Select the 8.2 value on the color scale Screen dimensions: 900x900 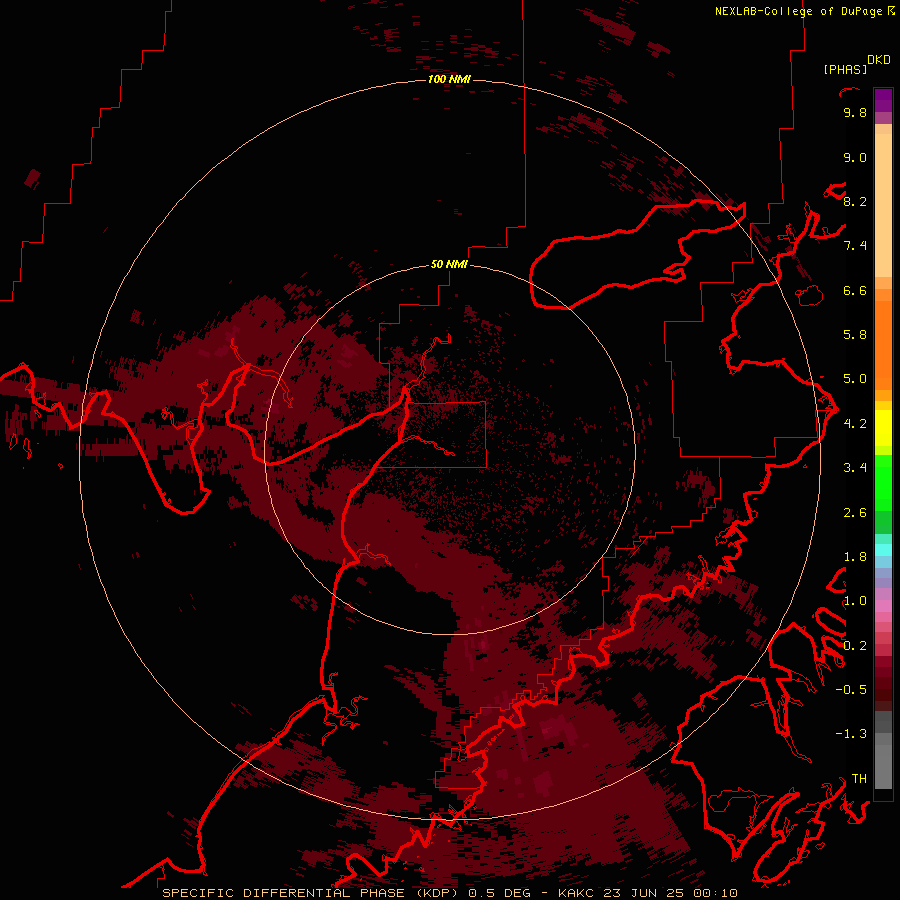[855, 201]
